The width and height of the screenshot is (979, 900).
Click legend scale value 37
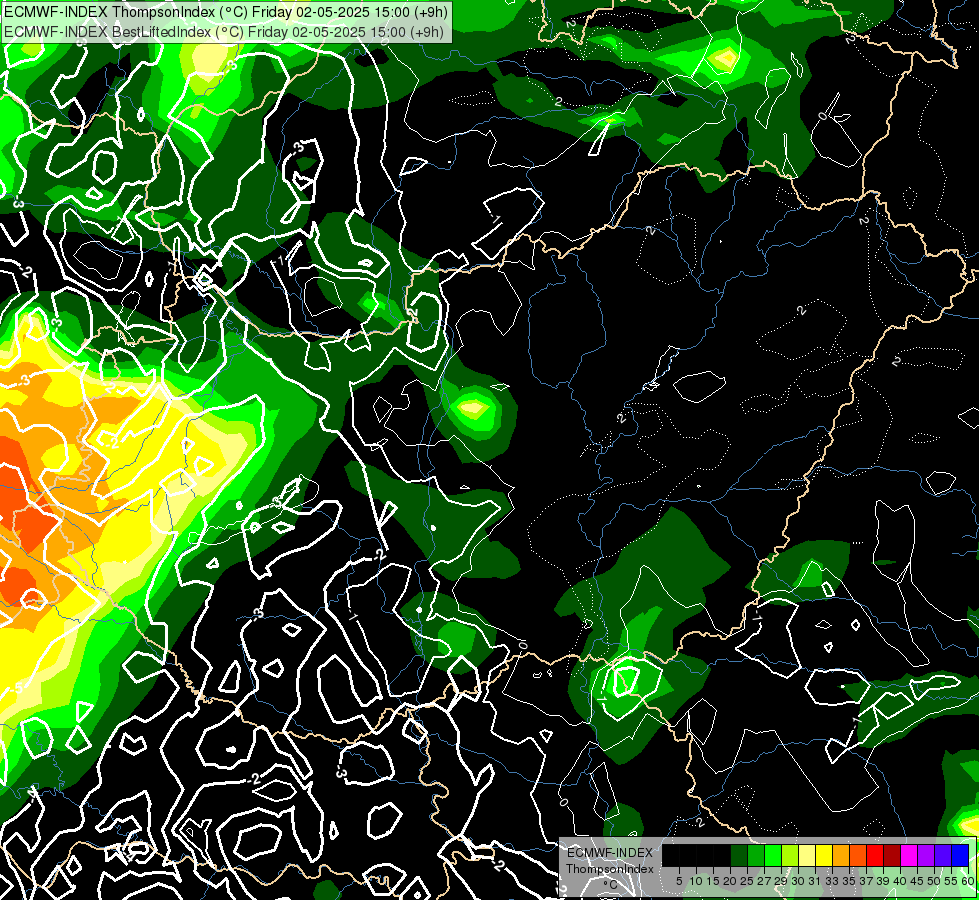coord(866,881)
